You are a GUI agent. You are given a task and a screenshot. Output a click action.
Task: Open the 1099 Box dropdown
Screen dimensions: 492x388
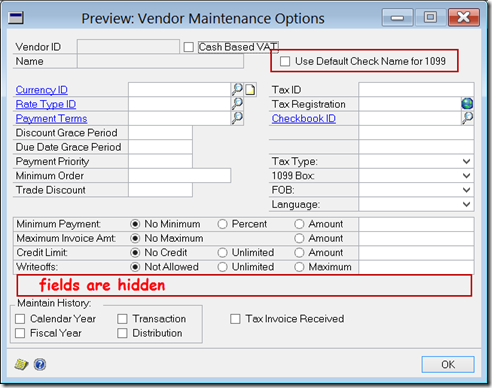[466, 176]
